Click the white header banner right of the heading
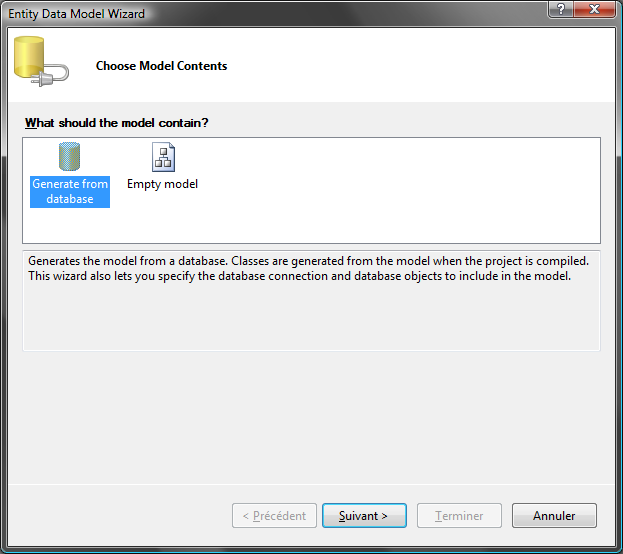This screenshot has width=623, height=554. (420, 66)
